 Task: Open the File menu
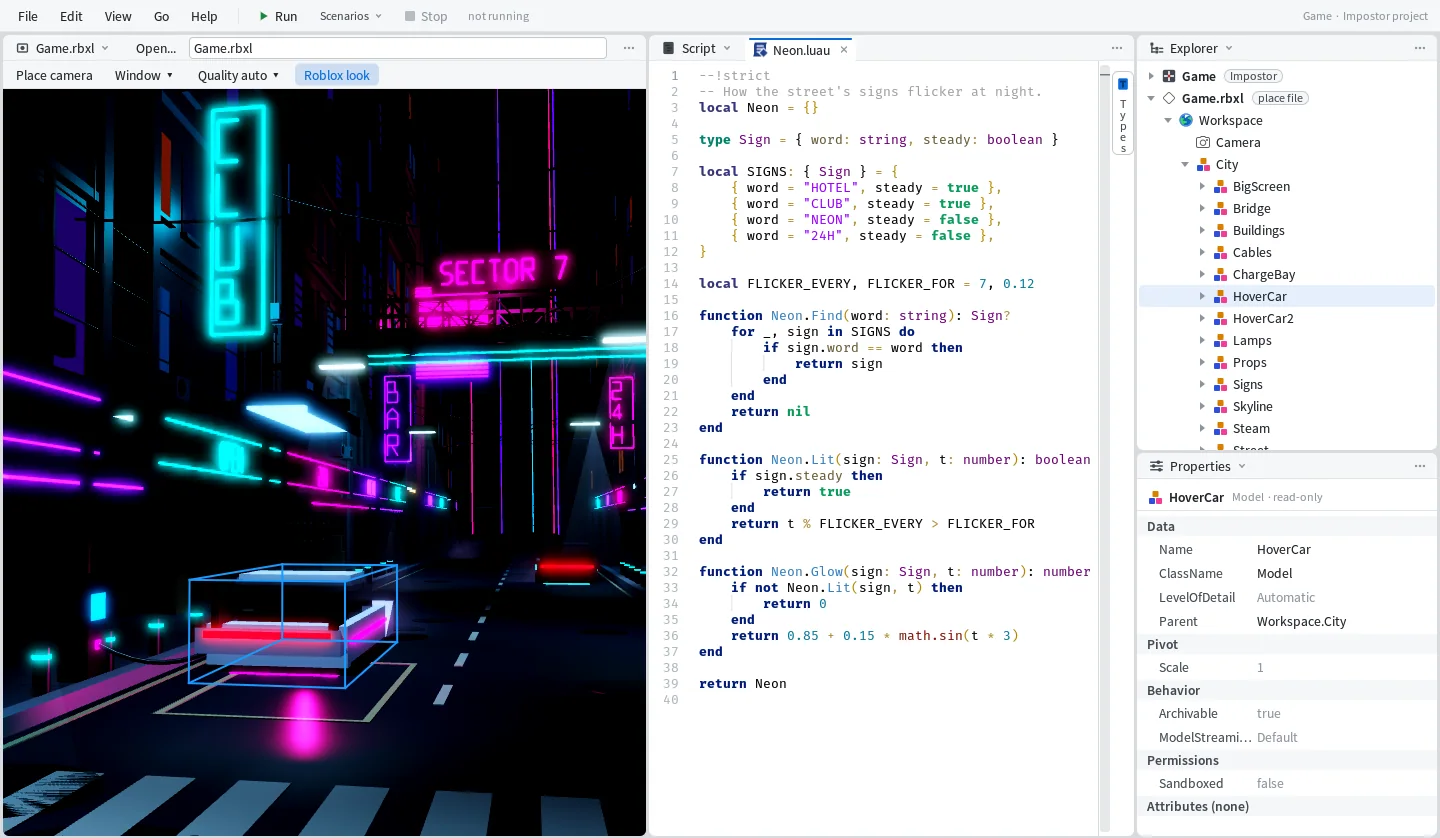tap(28, 16)
